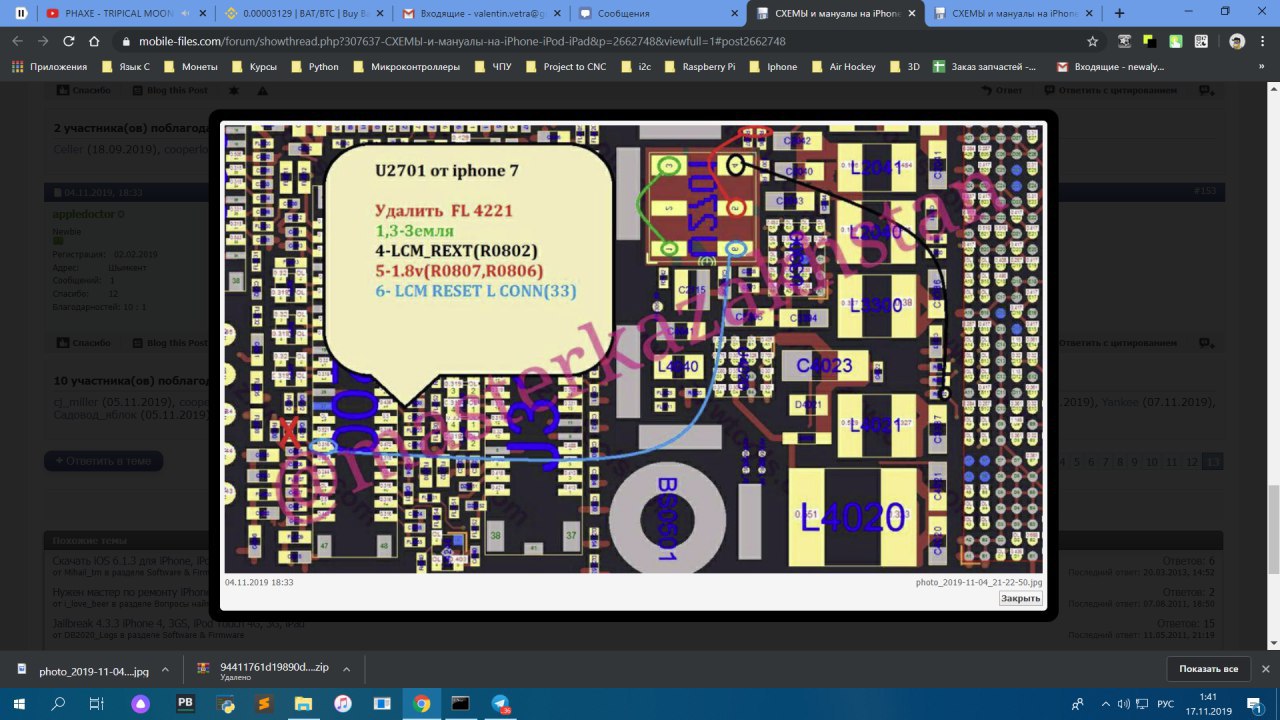Open the Сообщения browser tab
Viewport: 1280px width, 720px height.
657,14
